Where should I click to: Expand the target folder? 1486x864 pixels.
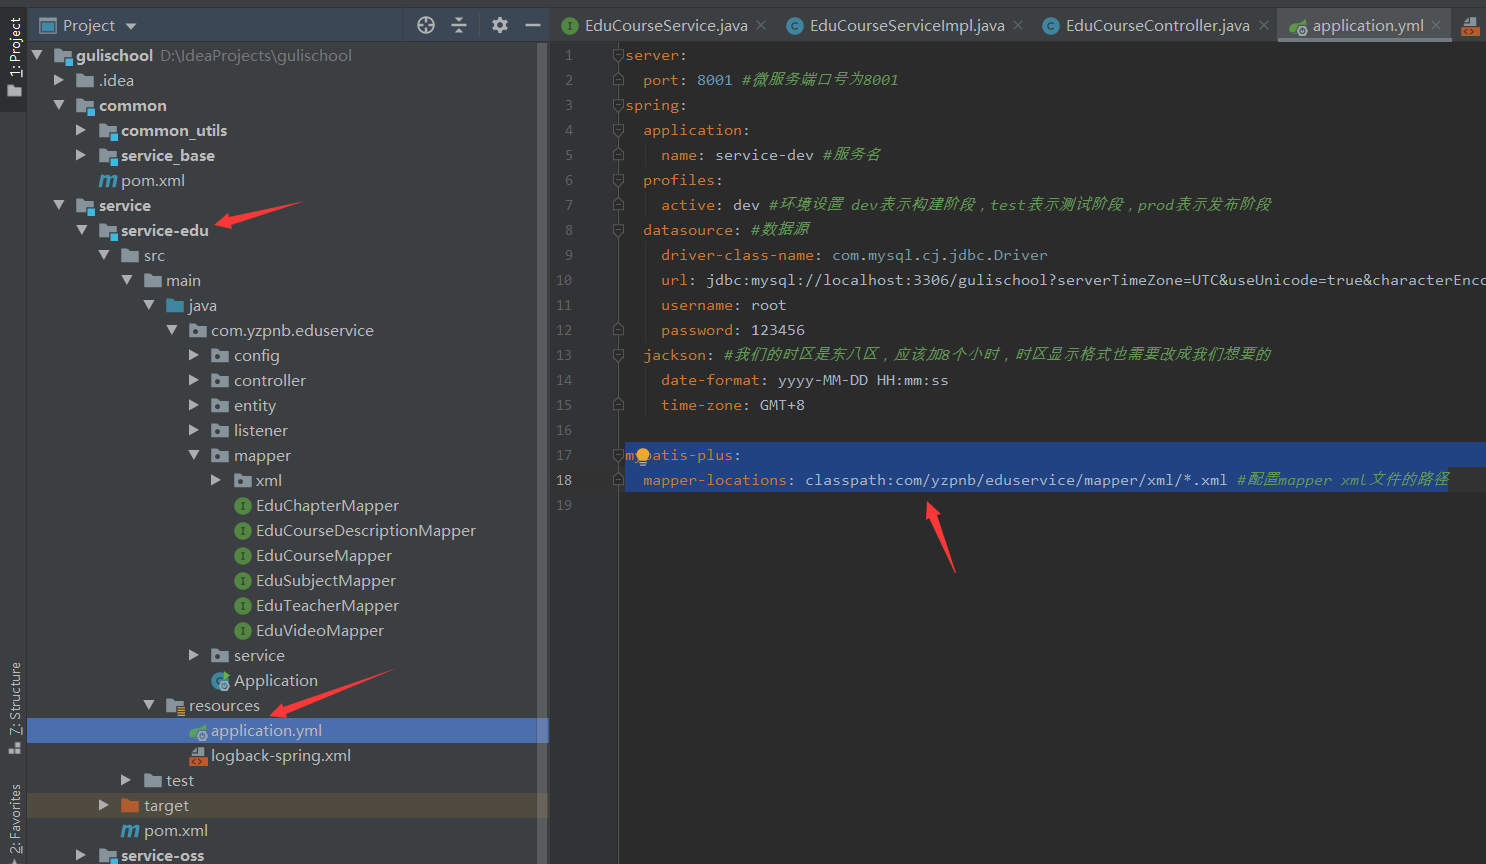(x=104, y=805)
